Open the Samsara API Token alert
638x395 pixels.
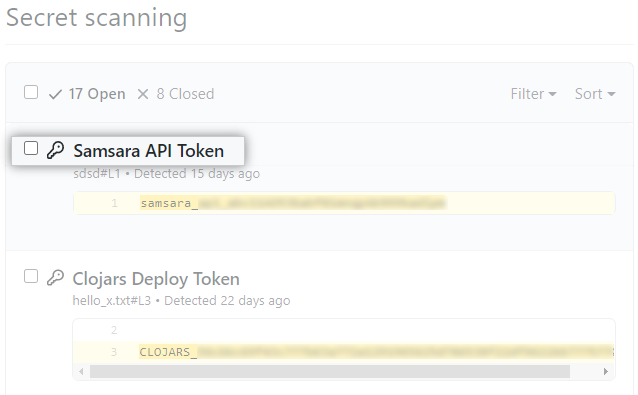point(149,151)
